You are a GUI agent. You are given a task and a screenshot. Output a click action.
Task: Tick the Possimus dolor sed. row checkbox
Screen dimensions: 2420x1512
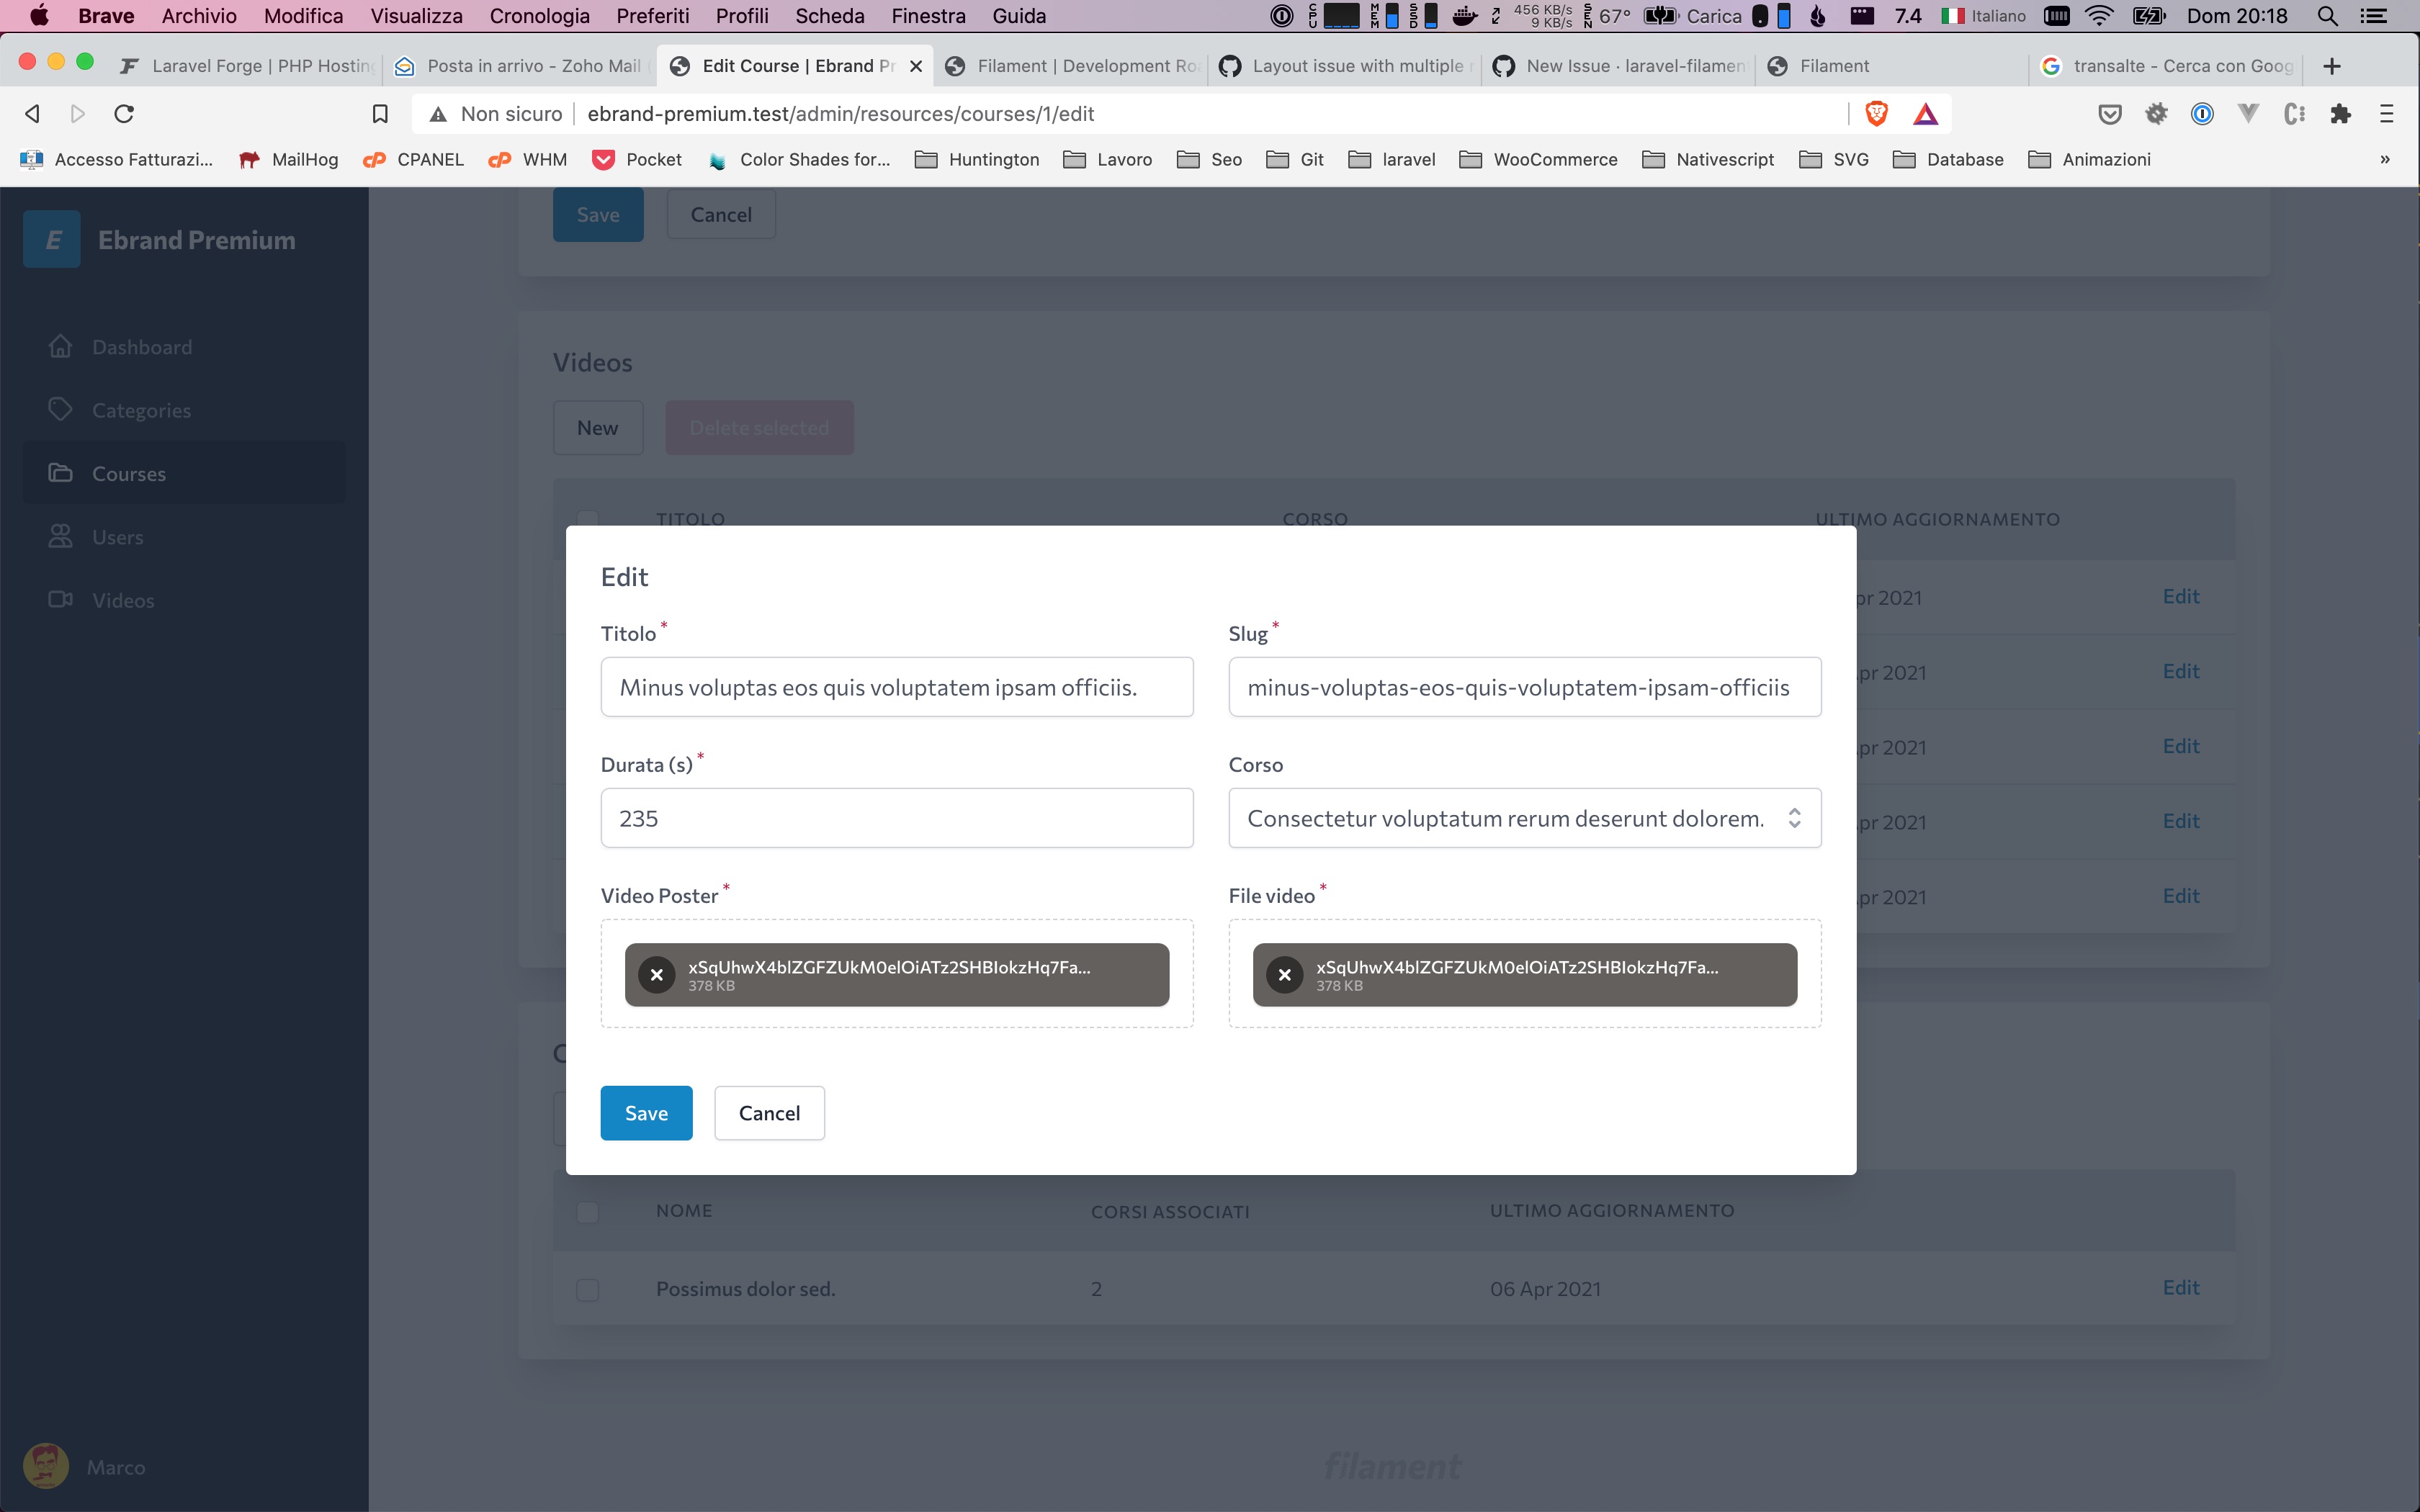(x=588, y=1289)
